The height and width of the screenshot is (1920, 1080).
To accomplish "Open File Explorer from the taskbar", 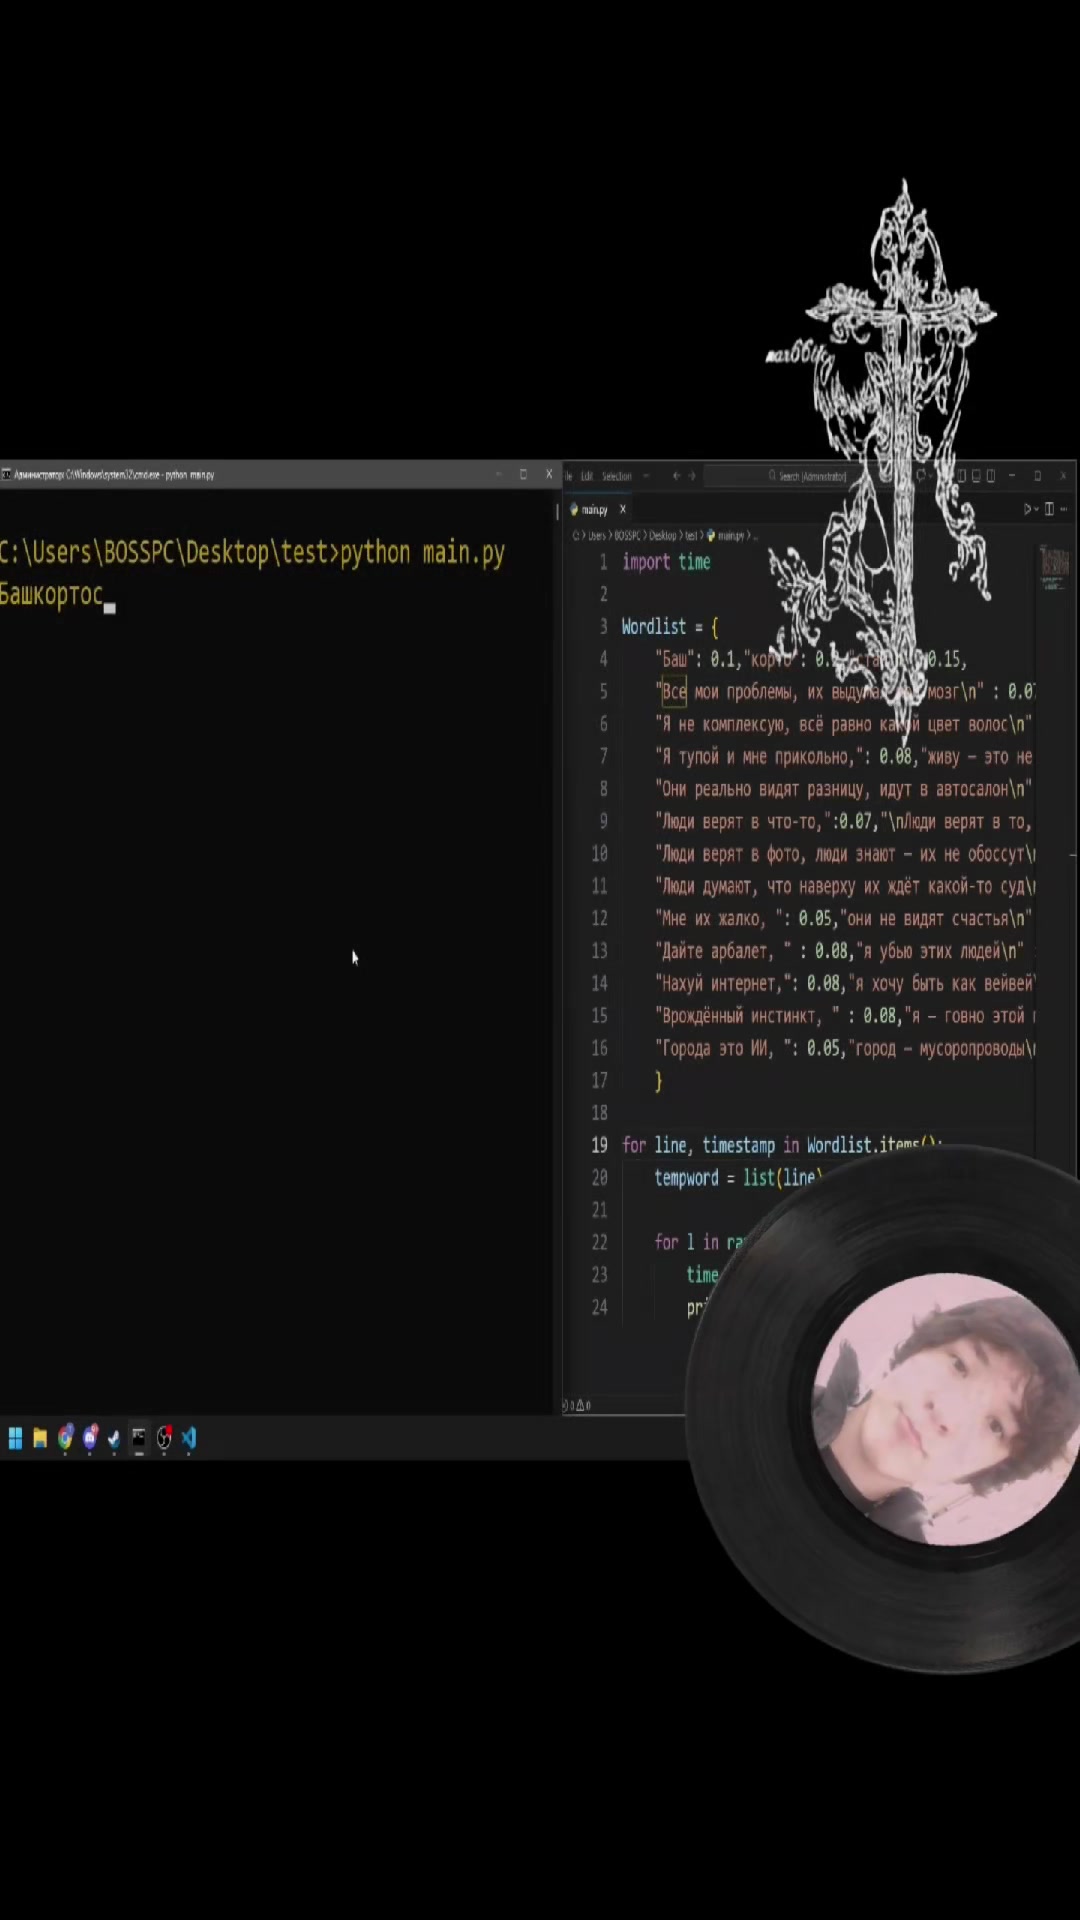I will pyautogui.click(x=40, y=1438).
